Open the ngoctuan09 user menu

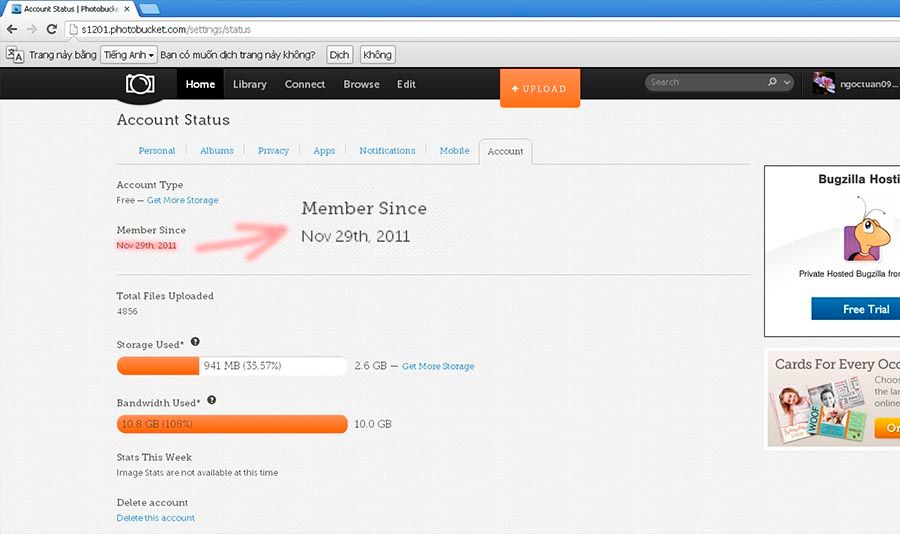tap(868, 84)
